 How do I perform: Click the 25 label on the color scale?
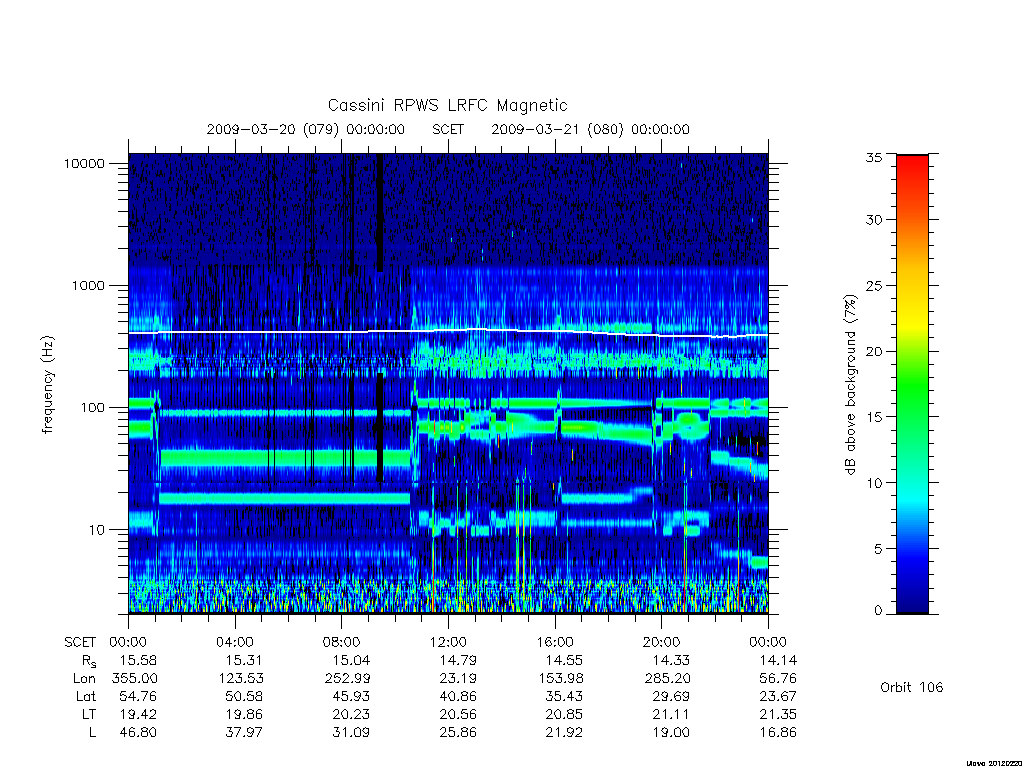pyautogui.click(x=873, y=285)
